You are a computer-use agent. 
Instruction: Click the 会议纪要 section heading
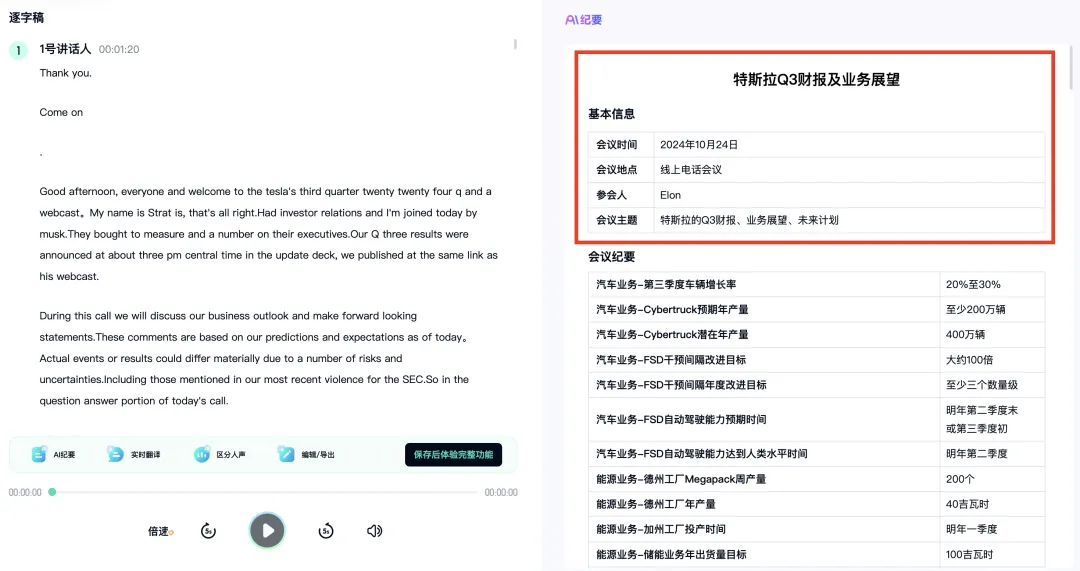(611, 257)
